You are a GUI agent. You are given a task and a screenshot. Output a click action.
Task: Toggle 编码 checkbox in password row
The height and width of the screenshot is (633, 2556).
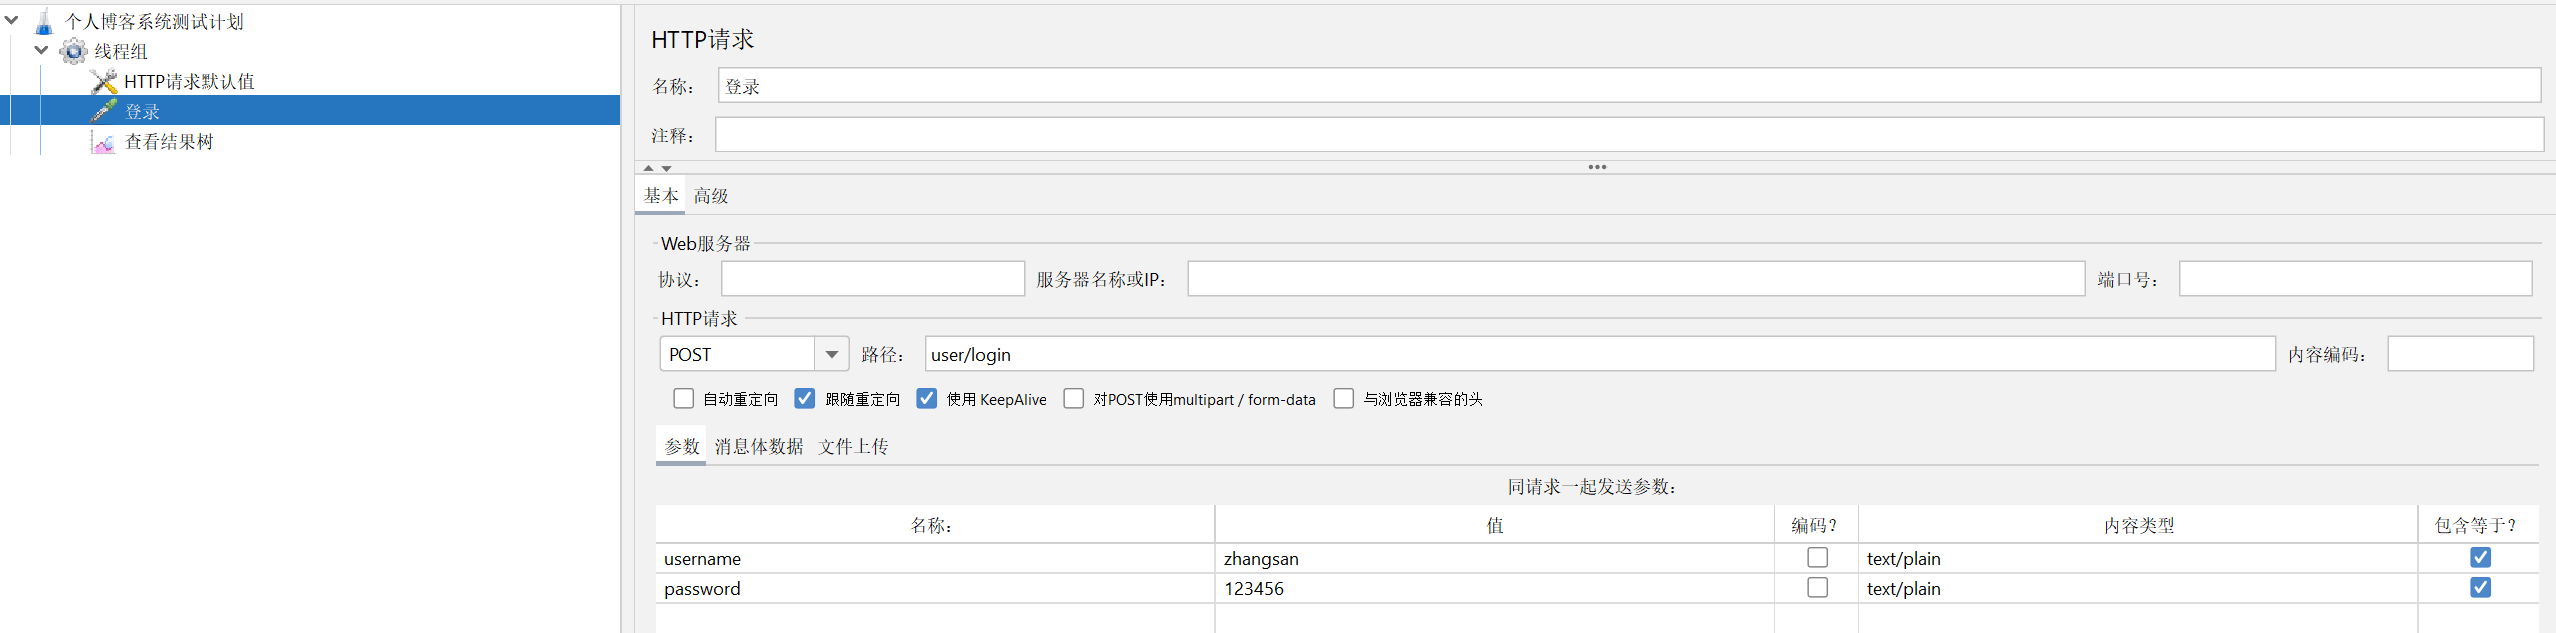click(x=1817, y=588)
